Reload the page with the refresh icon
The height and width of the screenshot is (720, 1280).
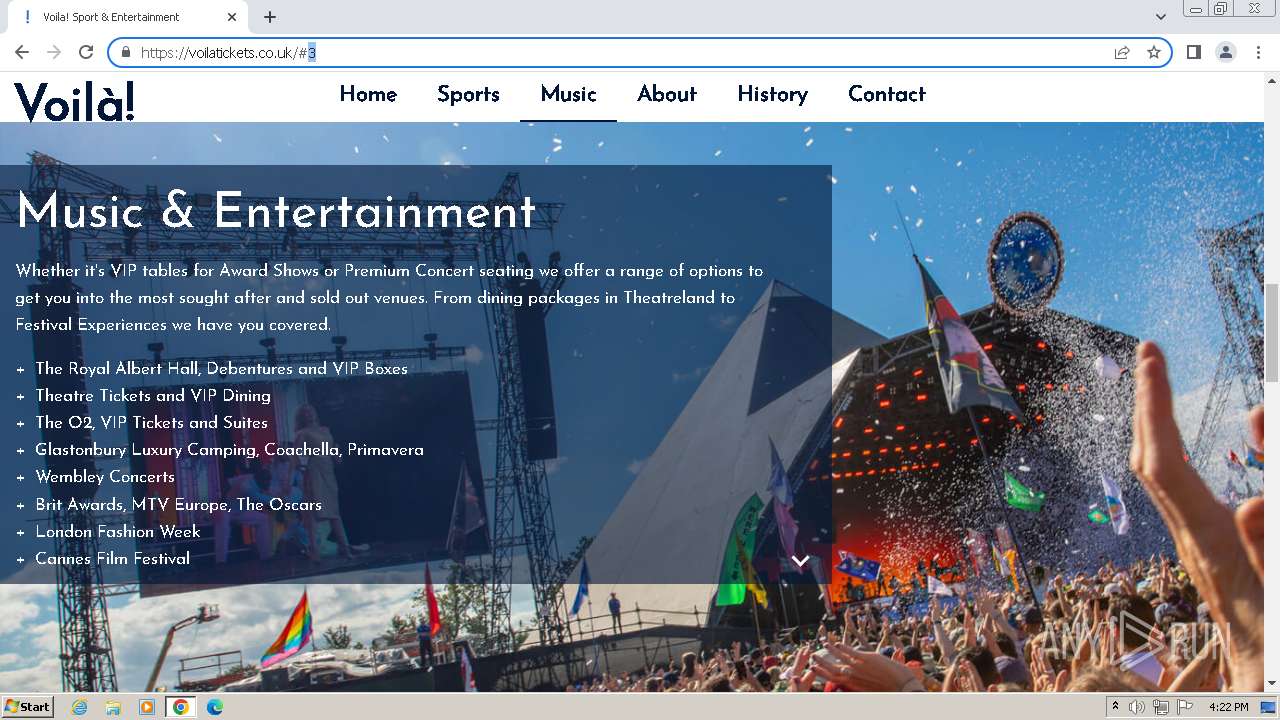pyautogui.click(x=86, y=52)
